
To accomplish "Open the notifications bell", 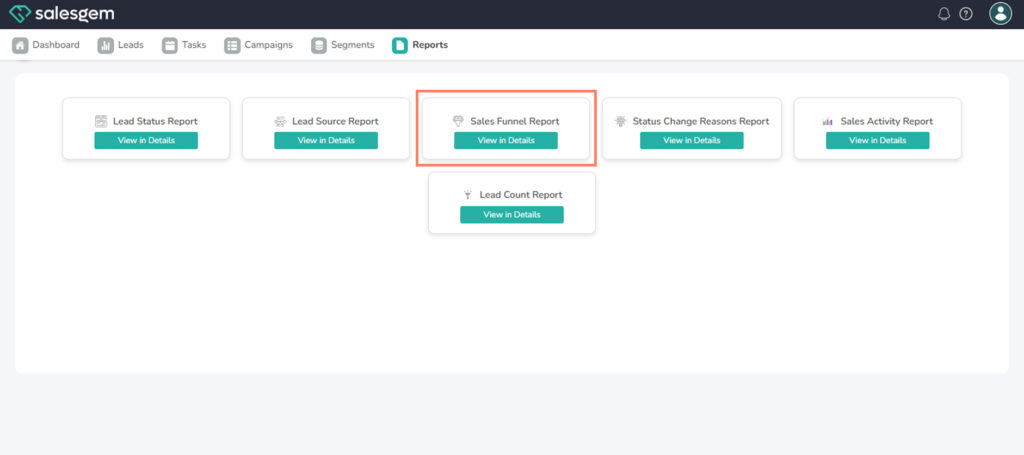I will pos(944,14).
